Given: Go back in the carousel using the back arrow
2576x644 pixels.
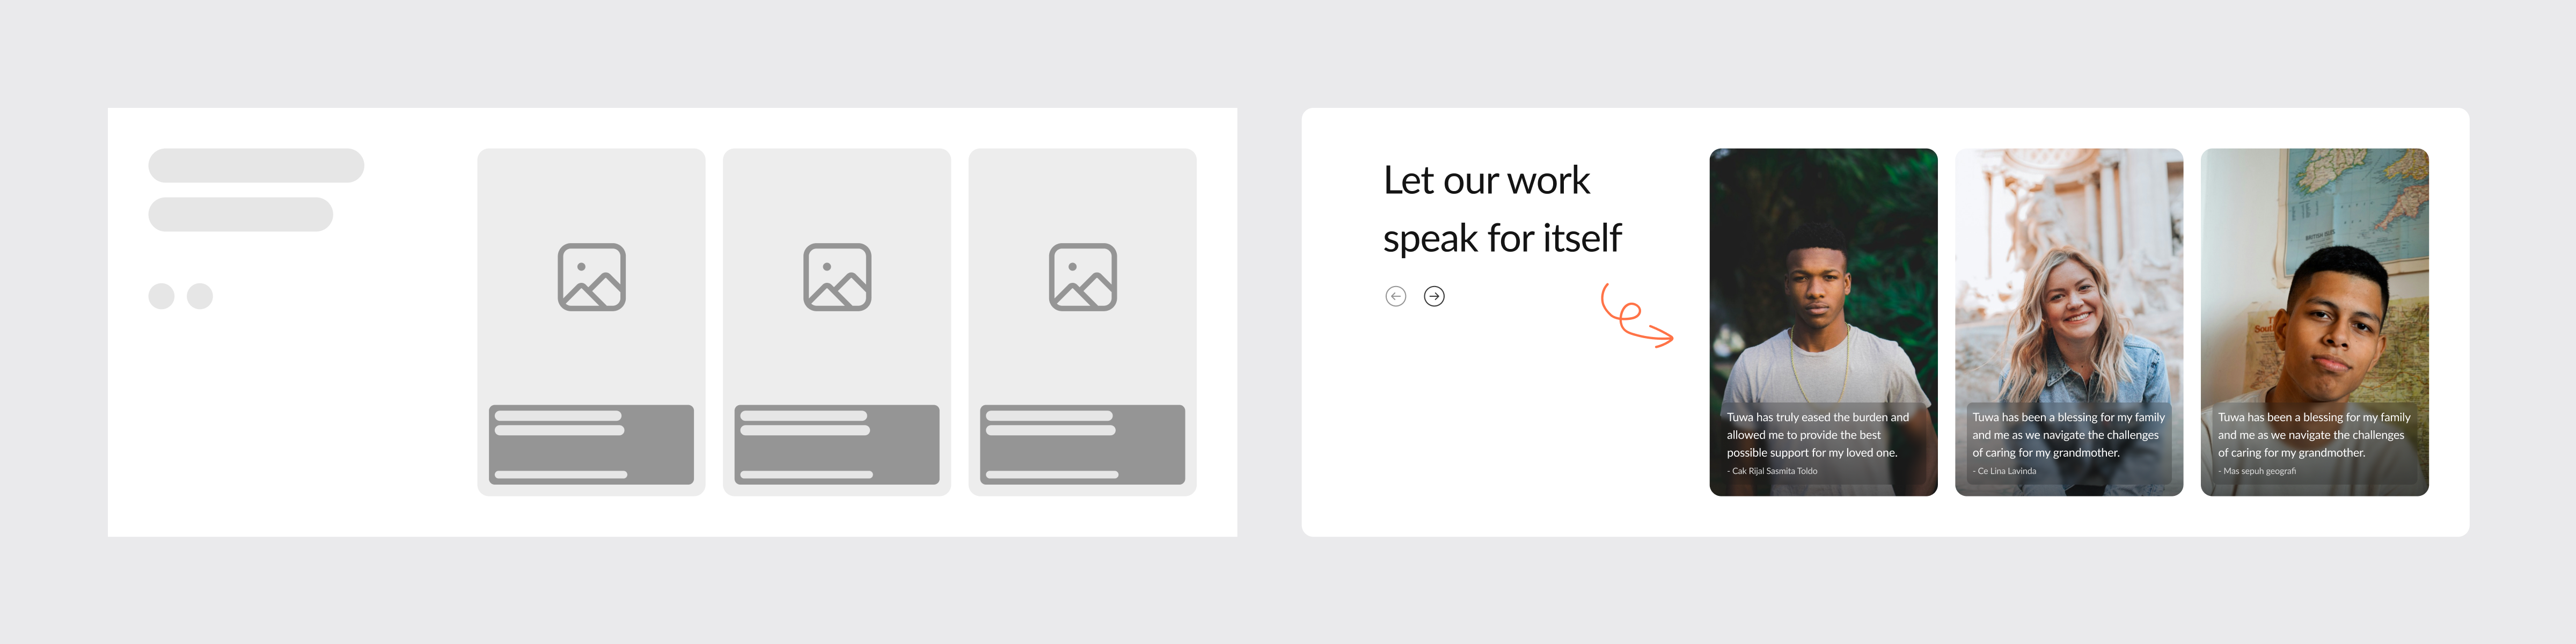Looking at the screenshot, I should [1396, 295].
